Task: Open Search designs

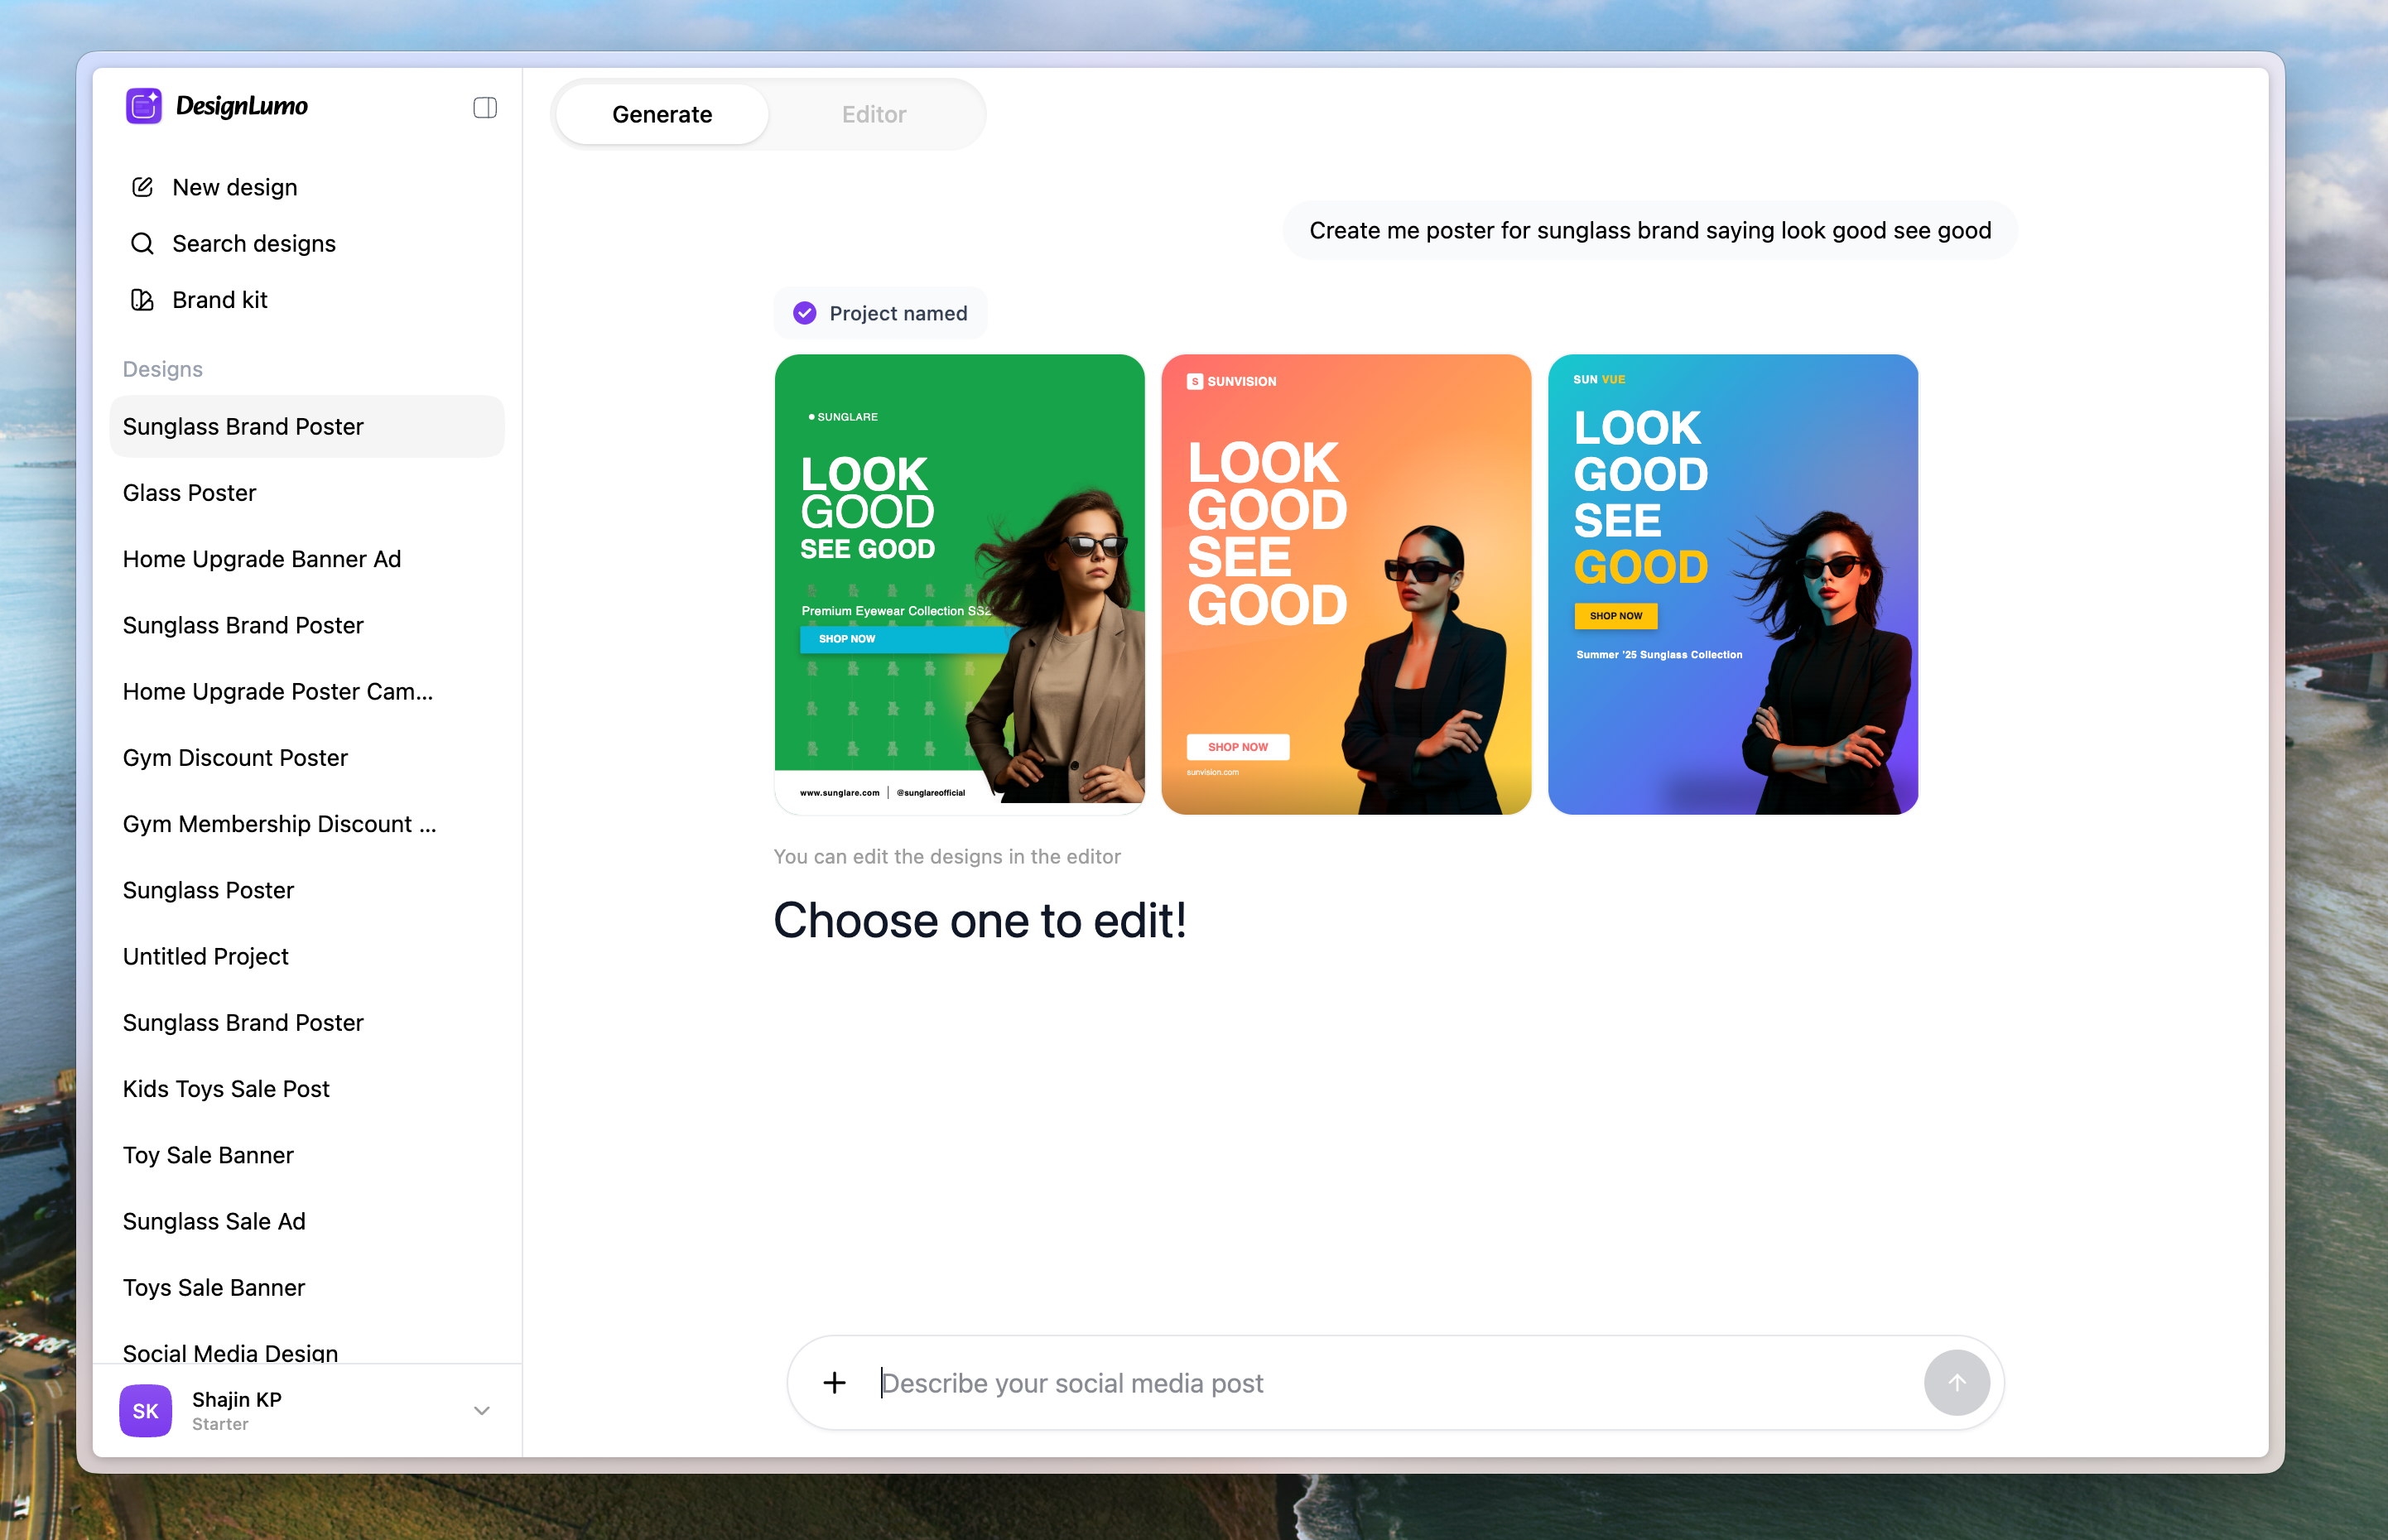Action: point(254,243)
